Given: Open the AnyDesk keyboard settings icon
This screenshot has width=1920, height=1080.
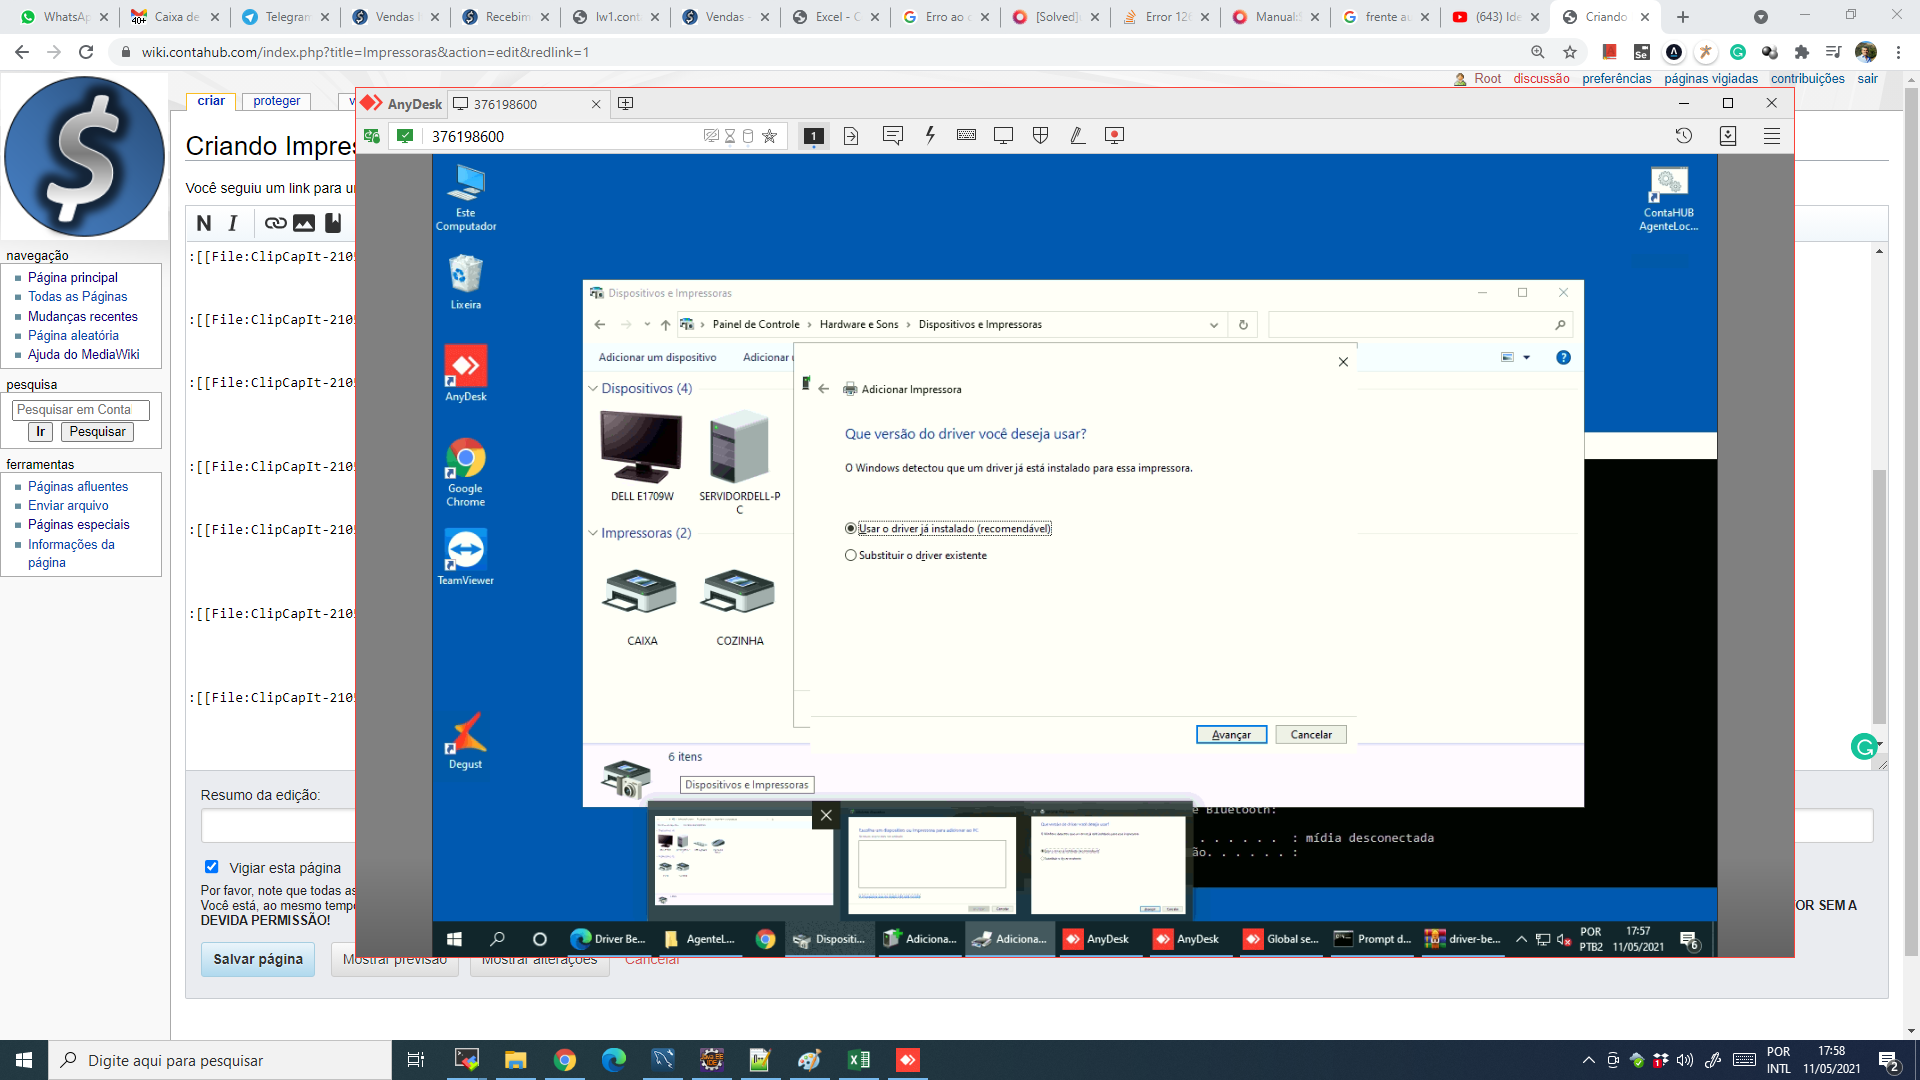Looking at the screenshot, I should (x=966, y=135).
